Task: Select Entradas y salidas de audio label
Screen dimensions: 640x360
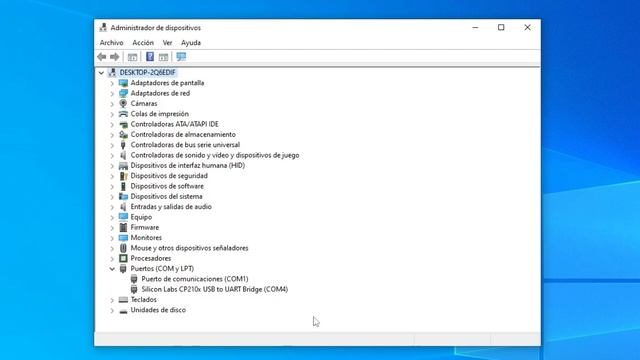Action: [x=171, y=207]
